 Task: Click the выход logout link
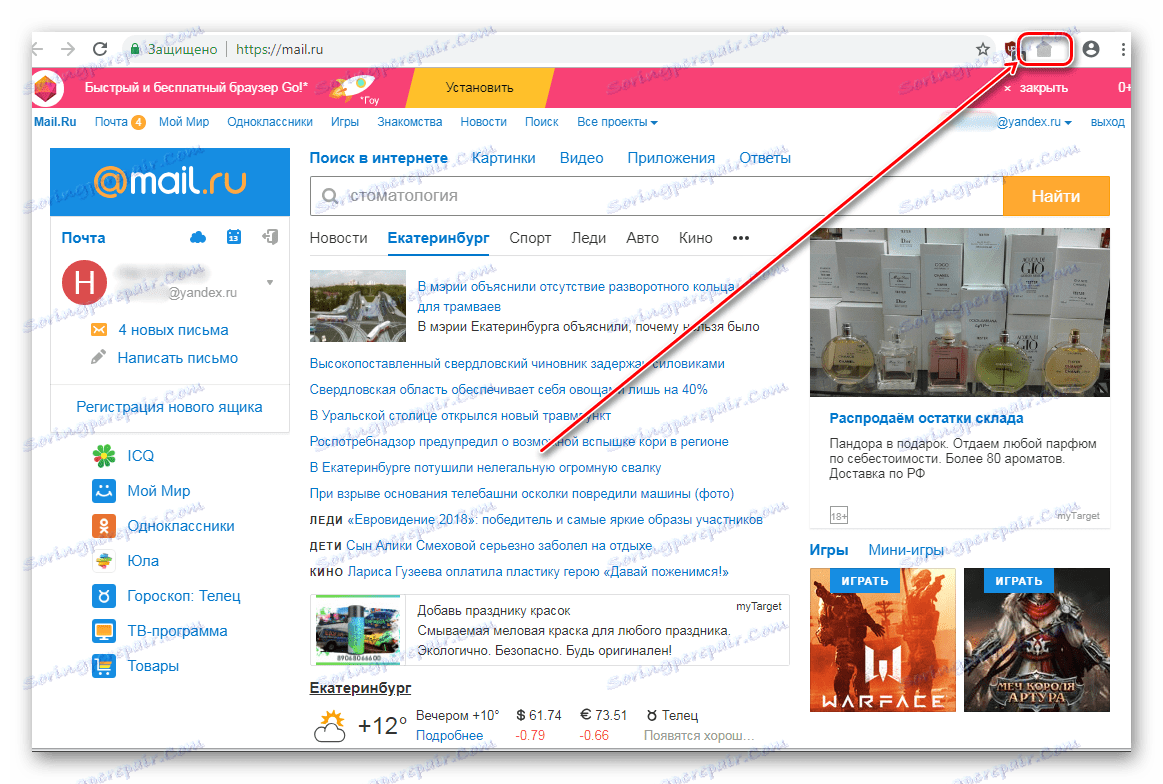tap(1107, 122)
